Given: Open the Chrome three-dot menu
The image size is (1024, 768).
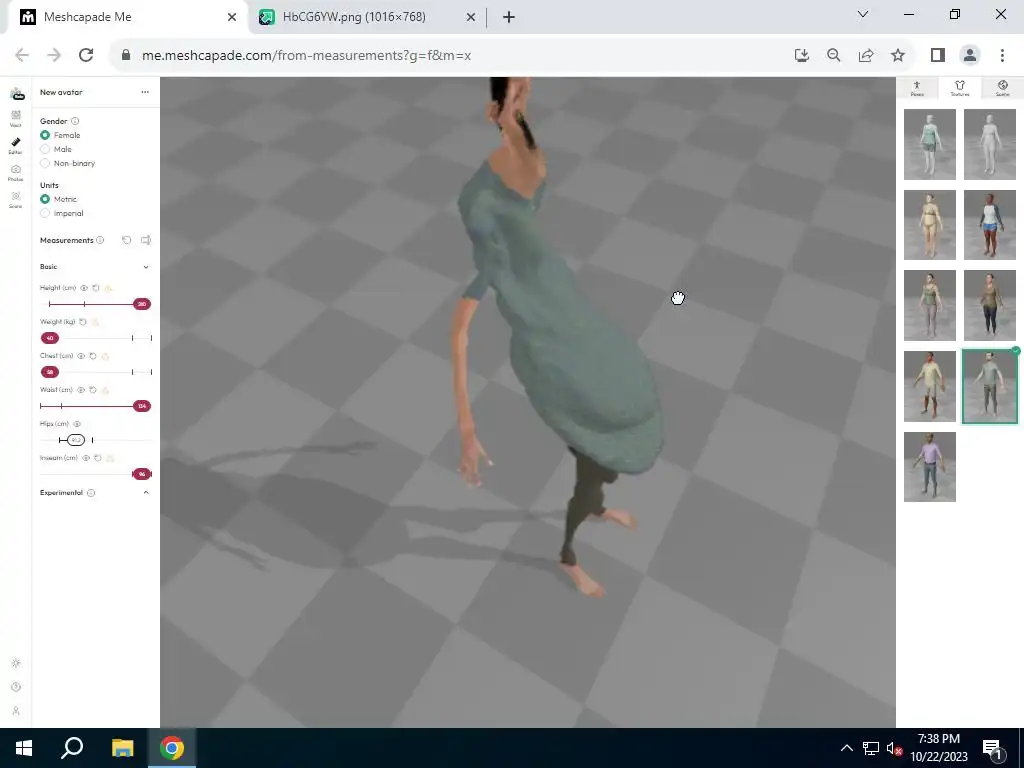Looking at the screenshot, I should coord(1002,56).
